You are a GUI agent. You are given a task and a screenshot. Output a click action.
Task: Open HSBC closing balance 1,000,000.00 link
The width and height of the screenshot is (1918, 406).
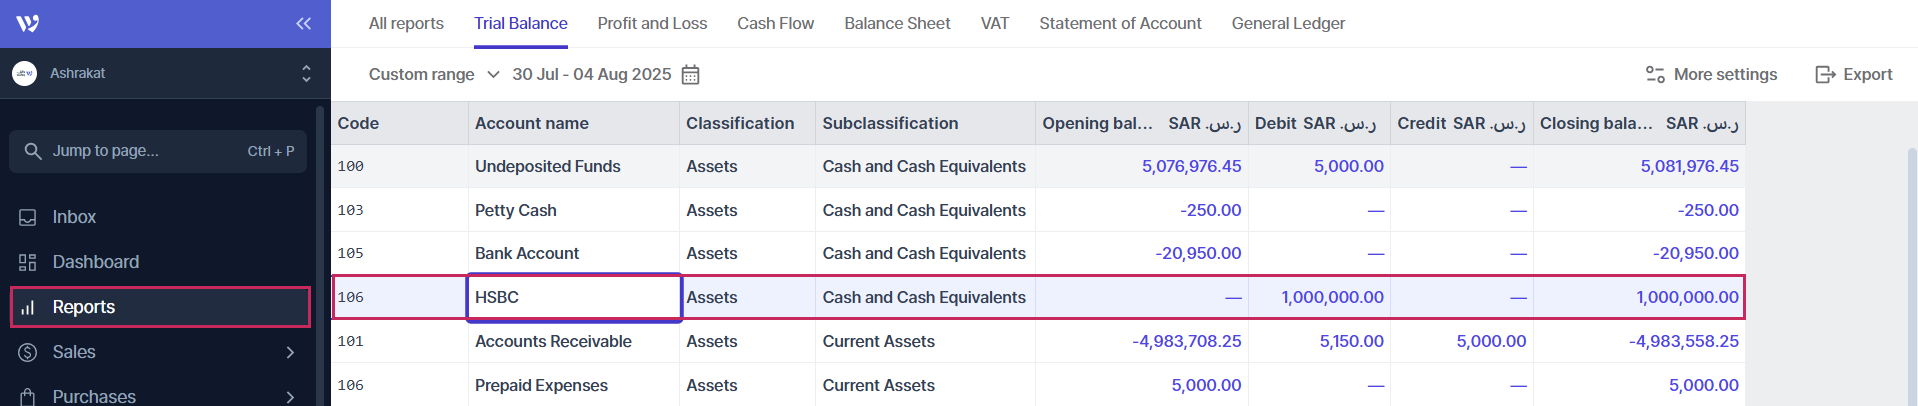pos(1687,297)
